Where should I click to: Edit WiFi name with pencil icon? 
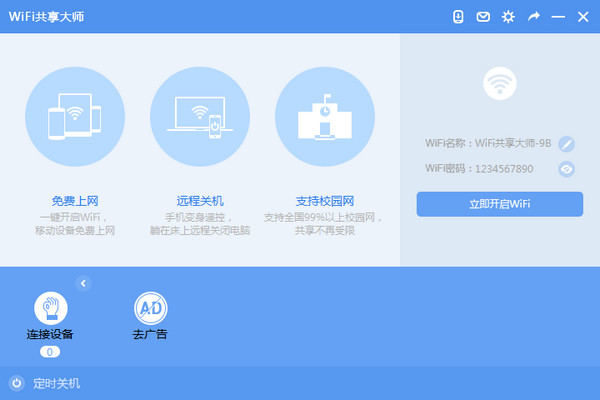click(566, 144)
